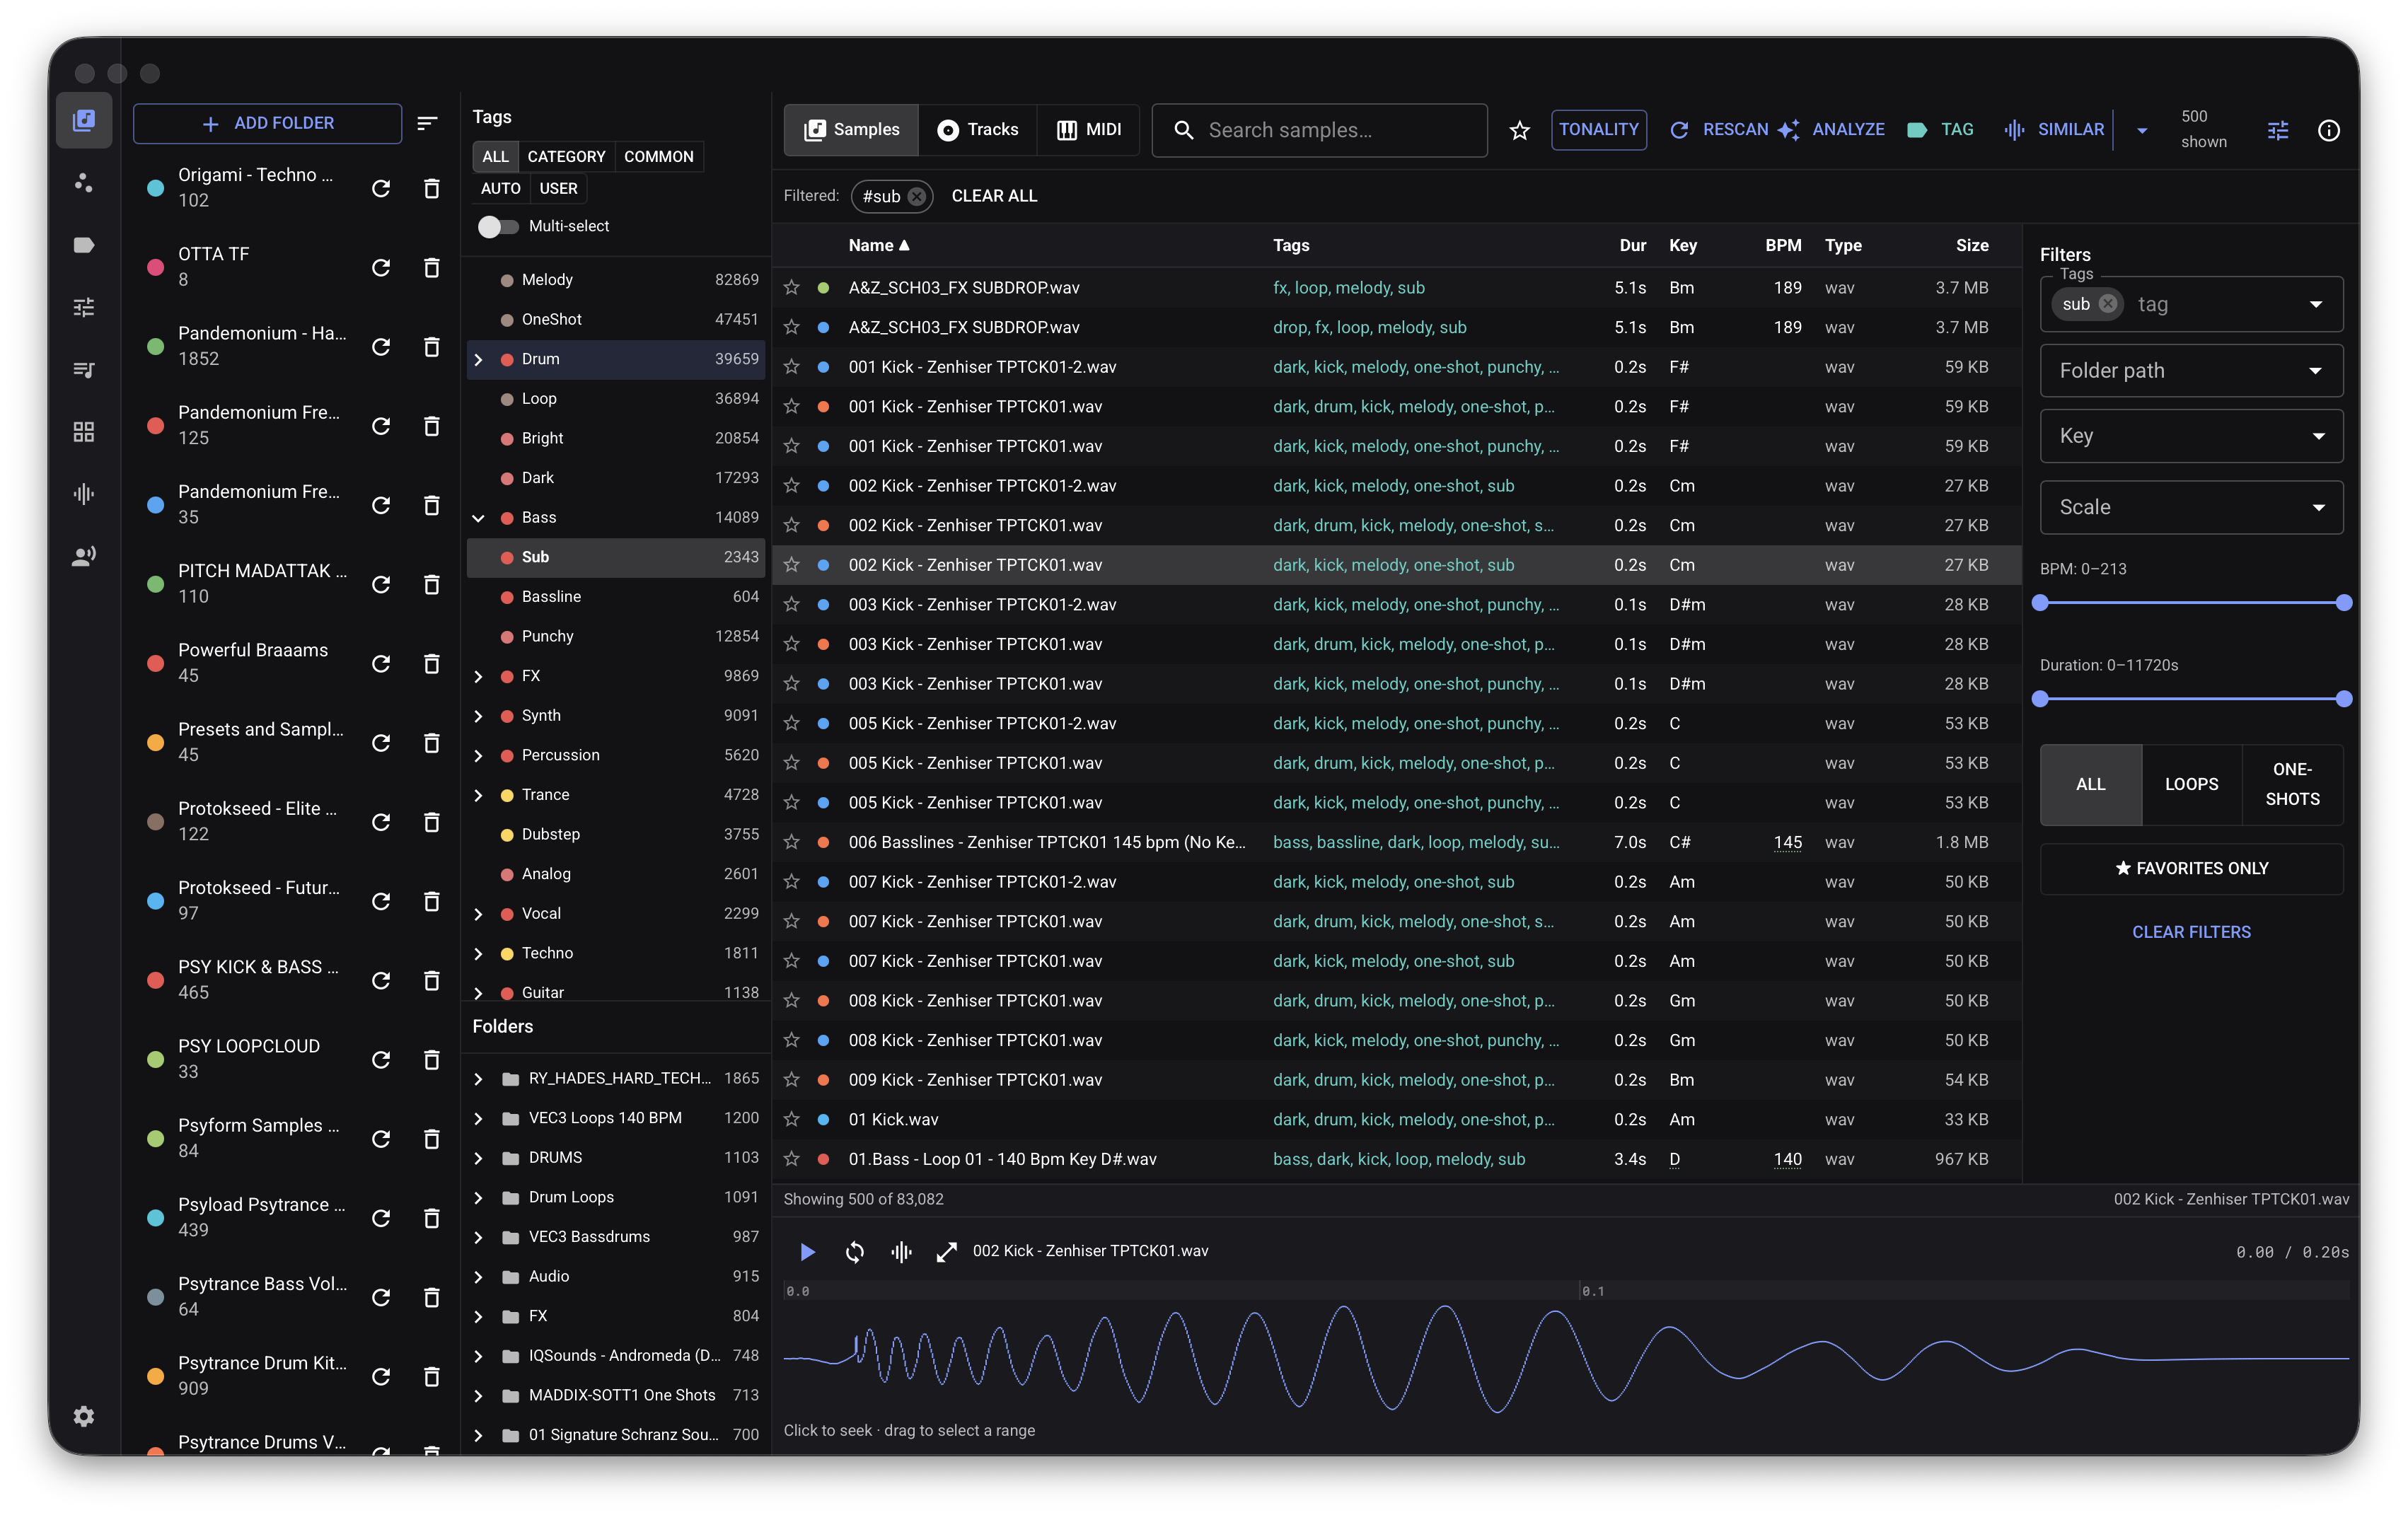This screenshot has height=1515, width=2408.
Task: Open the dropdown arrow after Similar
Action: point(2142,130)
